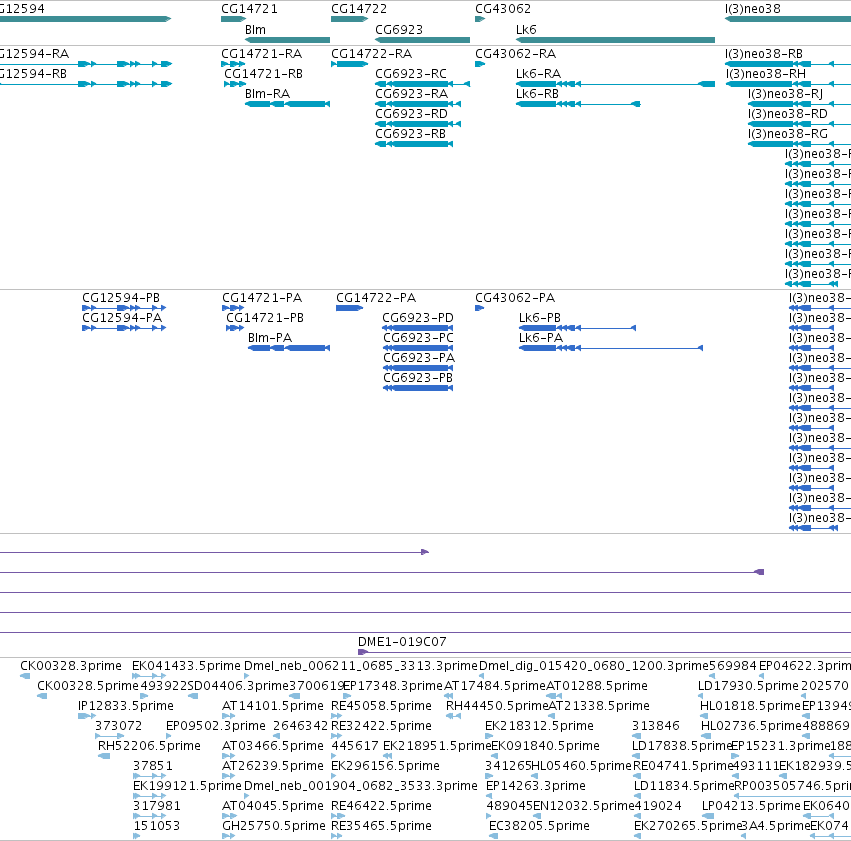Open EST RE35465.5prime
The height and width of the screenshot is (841, 851).
pyautogui.click(x=382, y=826)
